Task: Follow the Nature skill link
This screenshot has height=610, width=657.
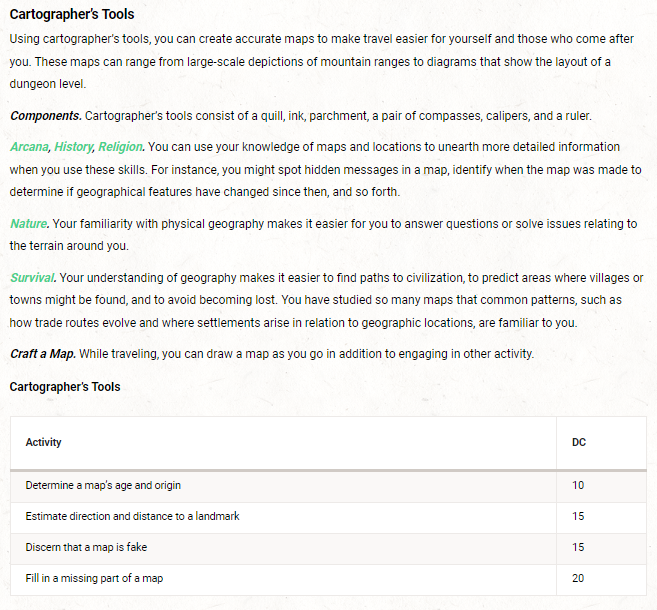Action: point(28,224)
